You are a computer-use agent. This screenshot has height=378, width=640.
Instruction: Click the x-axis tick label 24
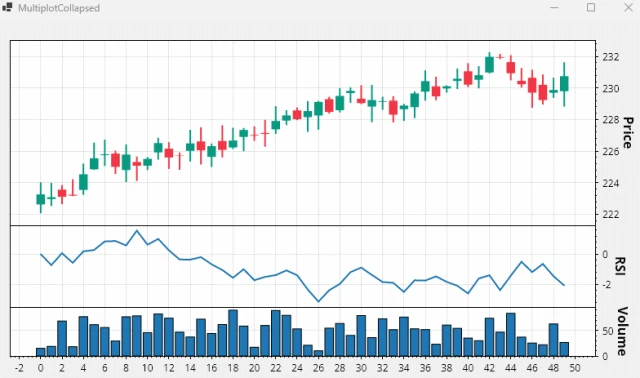pyautogui.click(x=297, y=368)
